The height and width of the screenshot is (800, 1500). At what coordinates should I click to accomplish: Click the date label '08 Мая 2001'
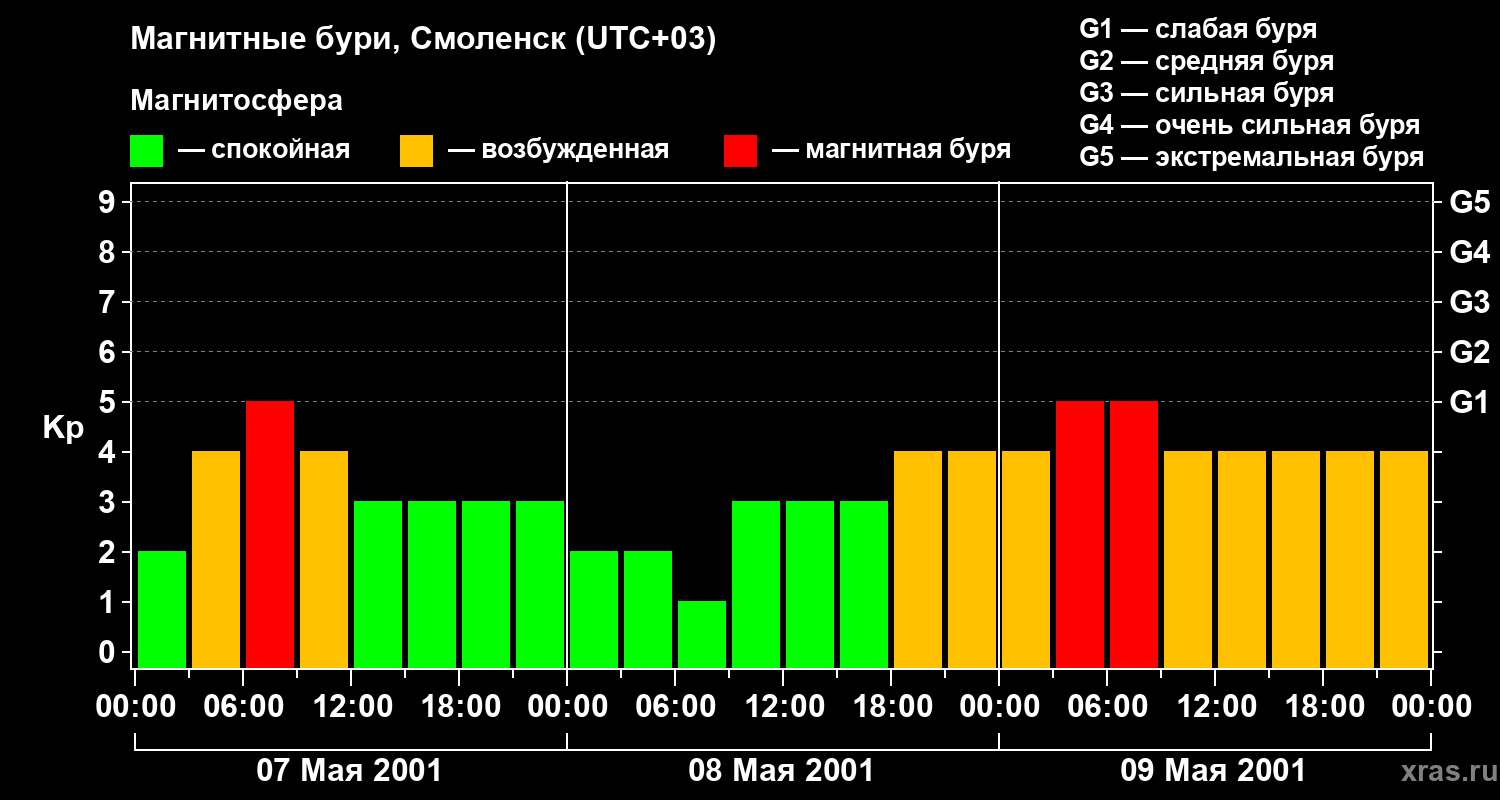[x=781, y=771]
